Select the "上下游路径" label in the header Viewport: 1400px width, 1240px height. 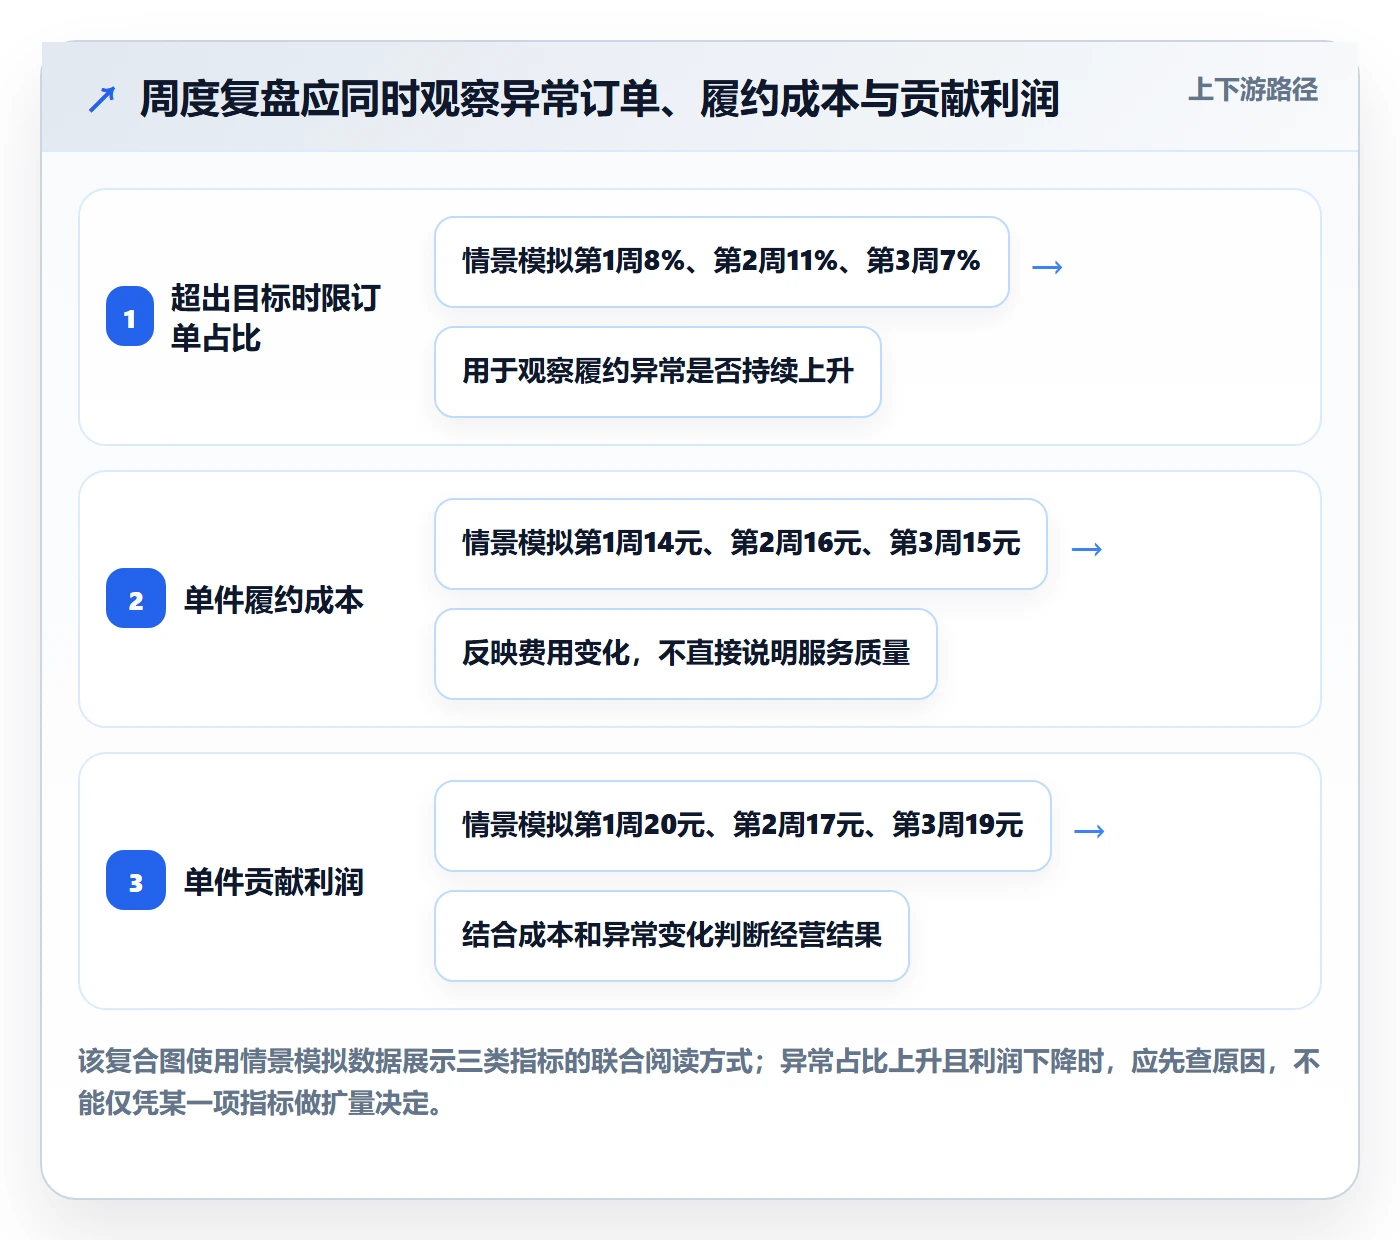pyautogui.click(x=1253, y=90)
